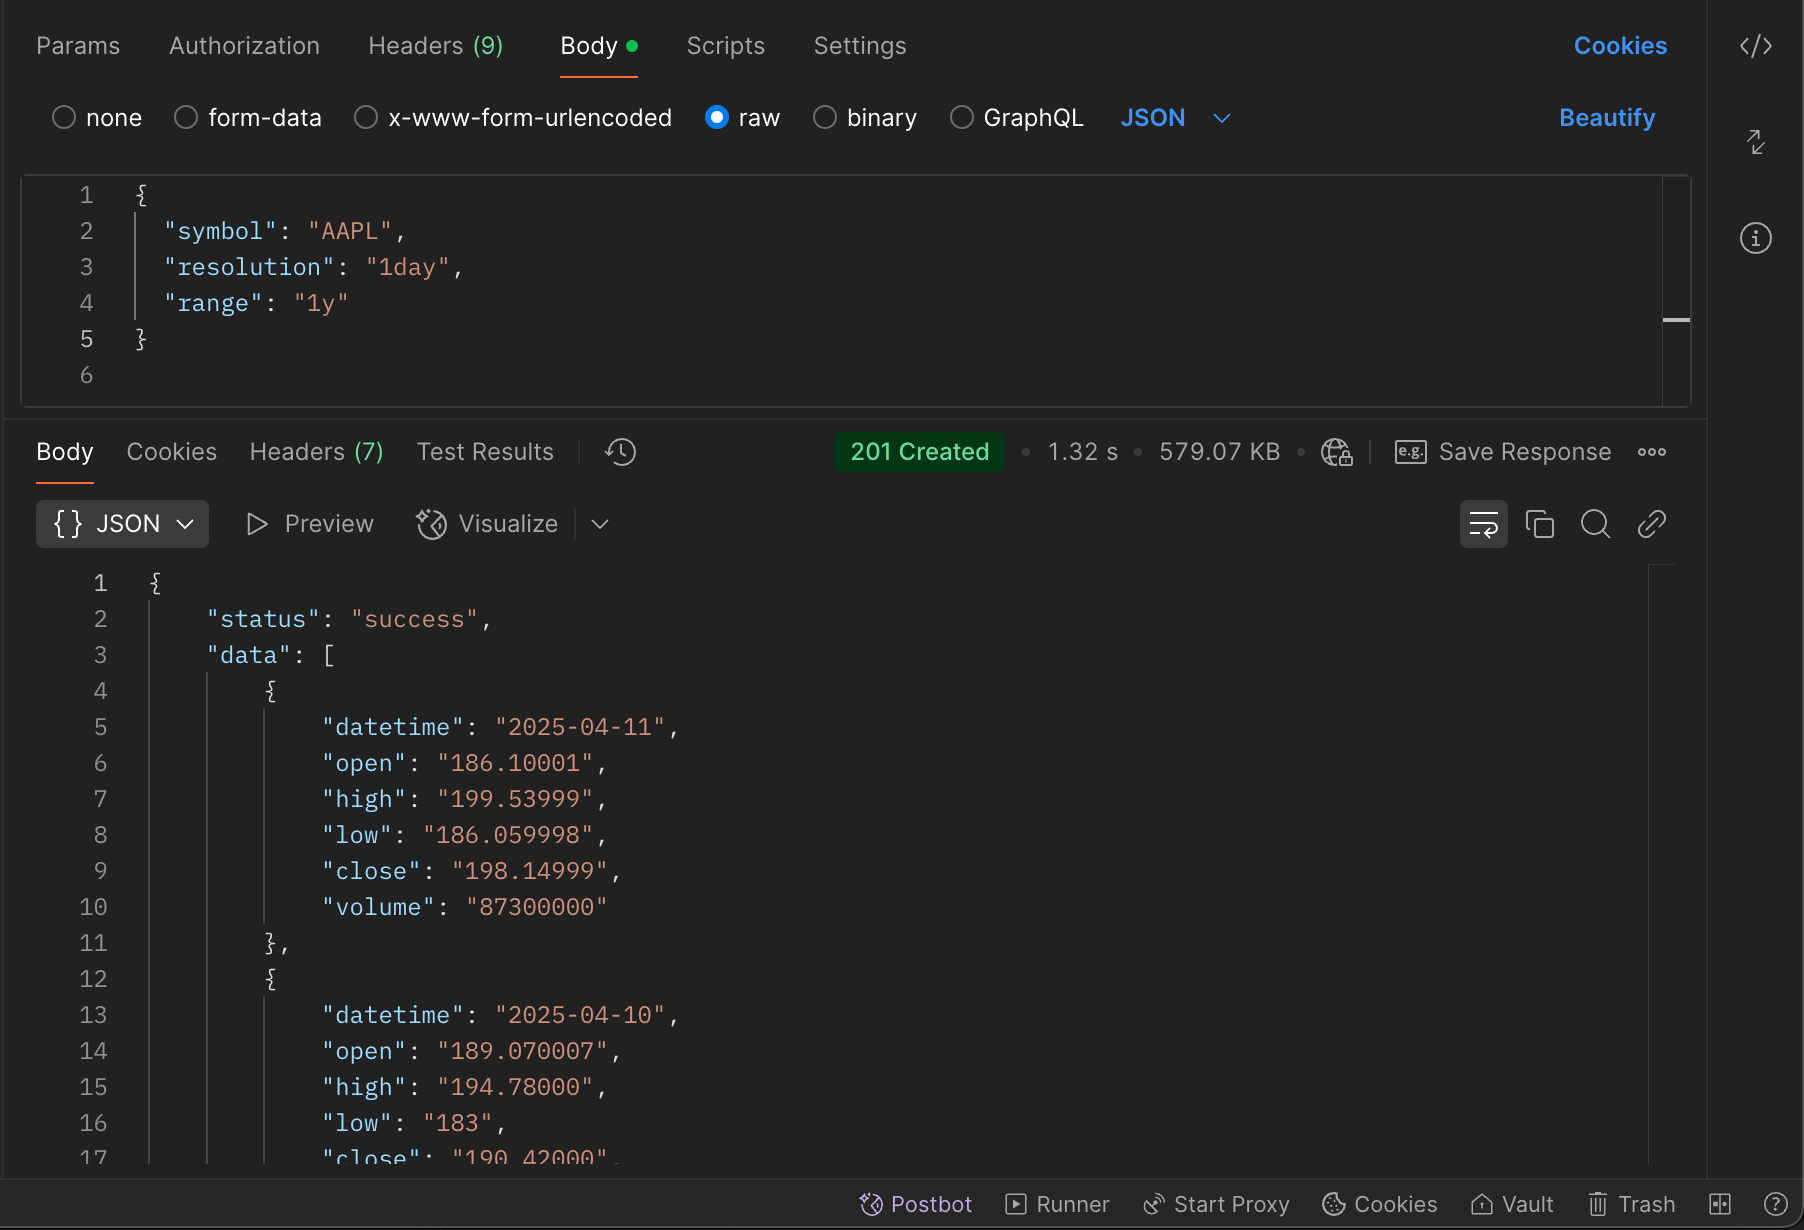1804x1230 pixels.
Task: Copy the response body to clipboard
Action: (x=1540, y=524)
